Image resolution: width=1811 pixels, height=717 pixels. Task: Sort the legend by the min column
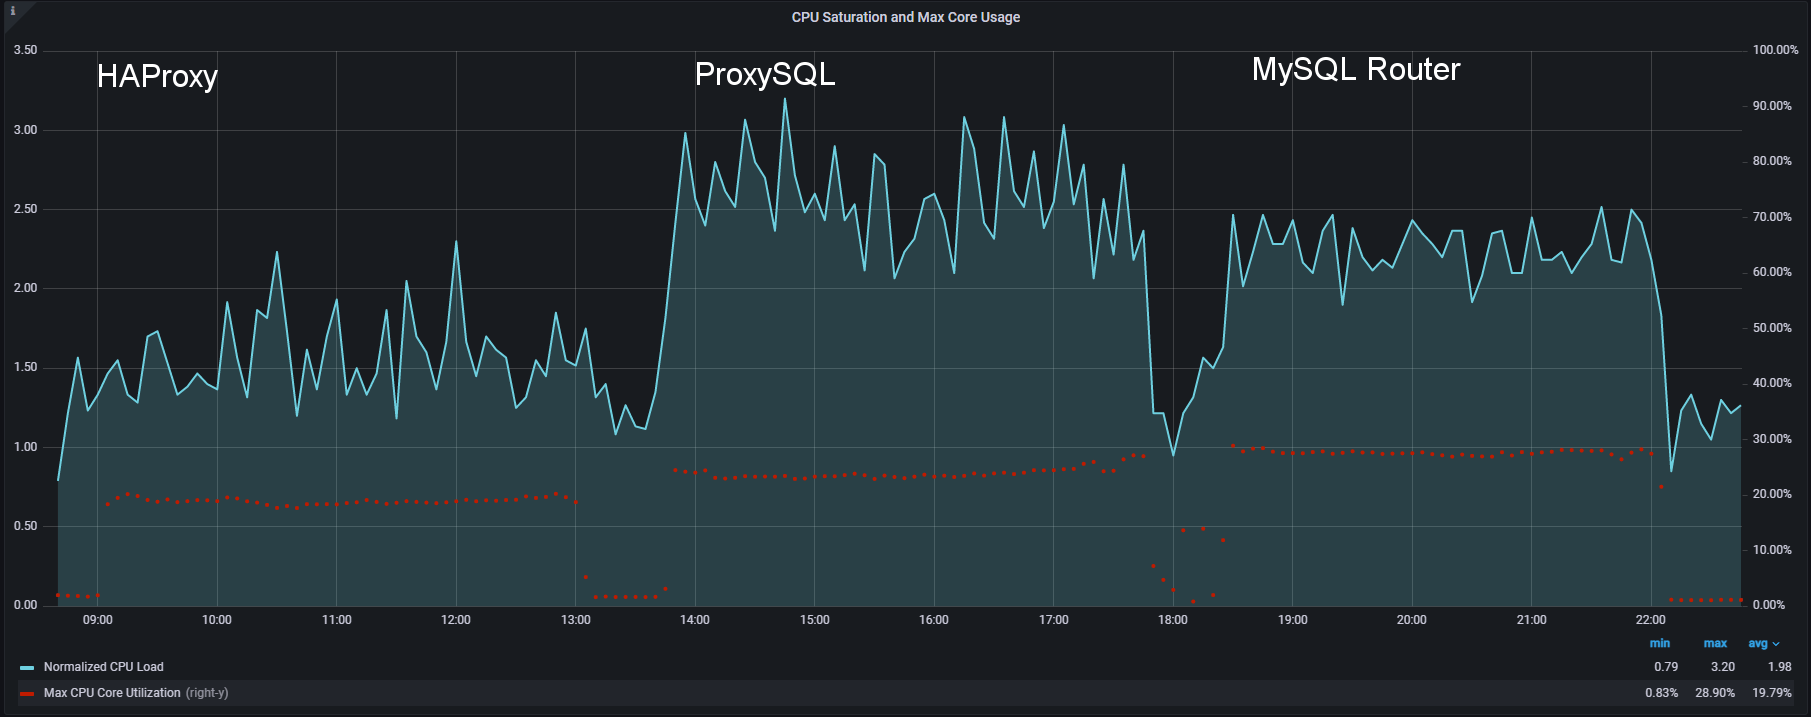[x=1659, y=644]
